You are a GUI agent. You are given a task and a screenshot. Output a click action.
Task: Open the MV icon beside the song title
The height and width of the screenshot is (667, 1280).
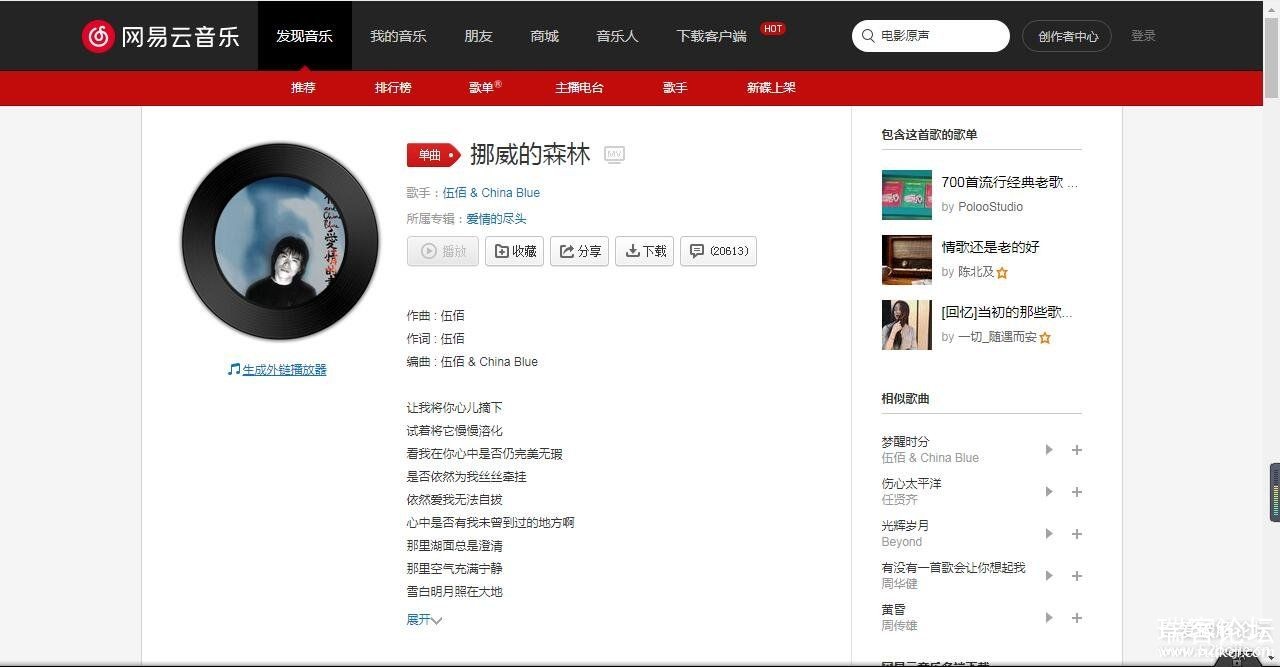click(x=614, y=154)
